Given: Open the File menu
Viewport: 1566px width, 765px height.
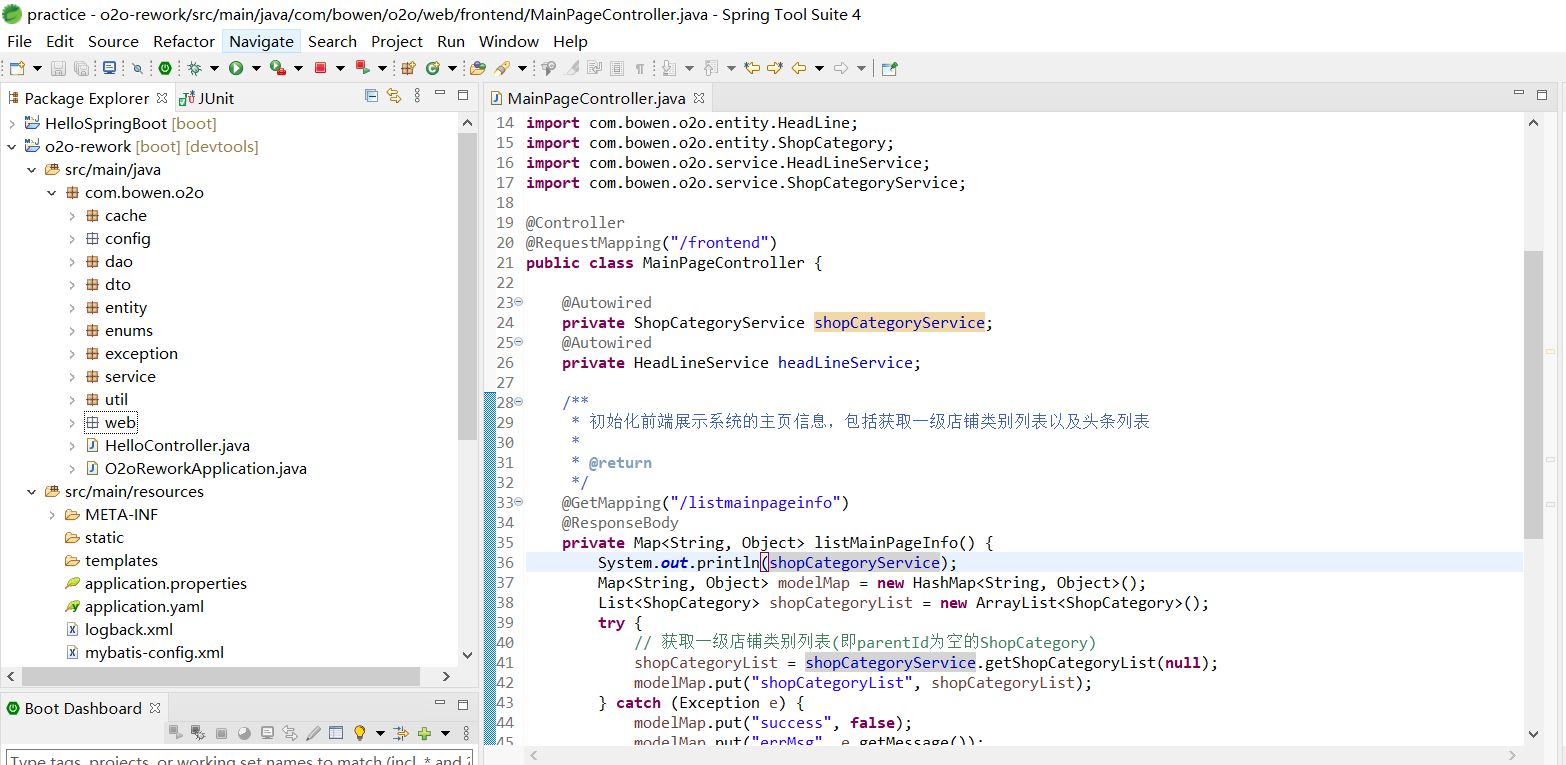Looking at the screenshot, I should coord(19,41).
